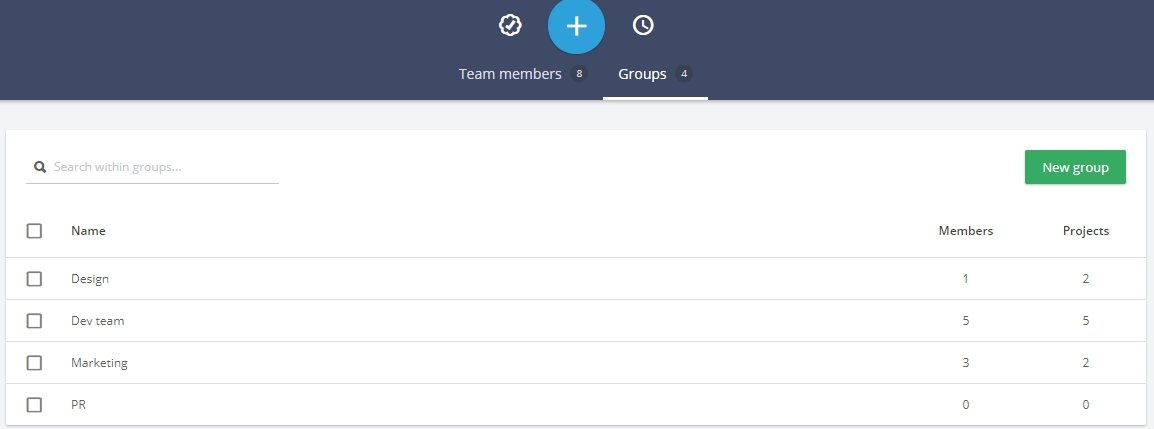Select the PR group checkbox
The image size is (1154, 429).
34,405
